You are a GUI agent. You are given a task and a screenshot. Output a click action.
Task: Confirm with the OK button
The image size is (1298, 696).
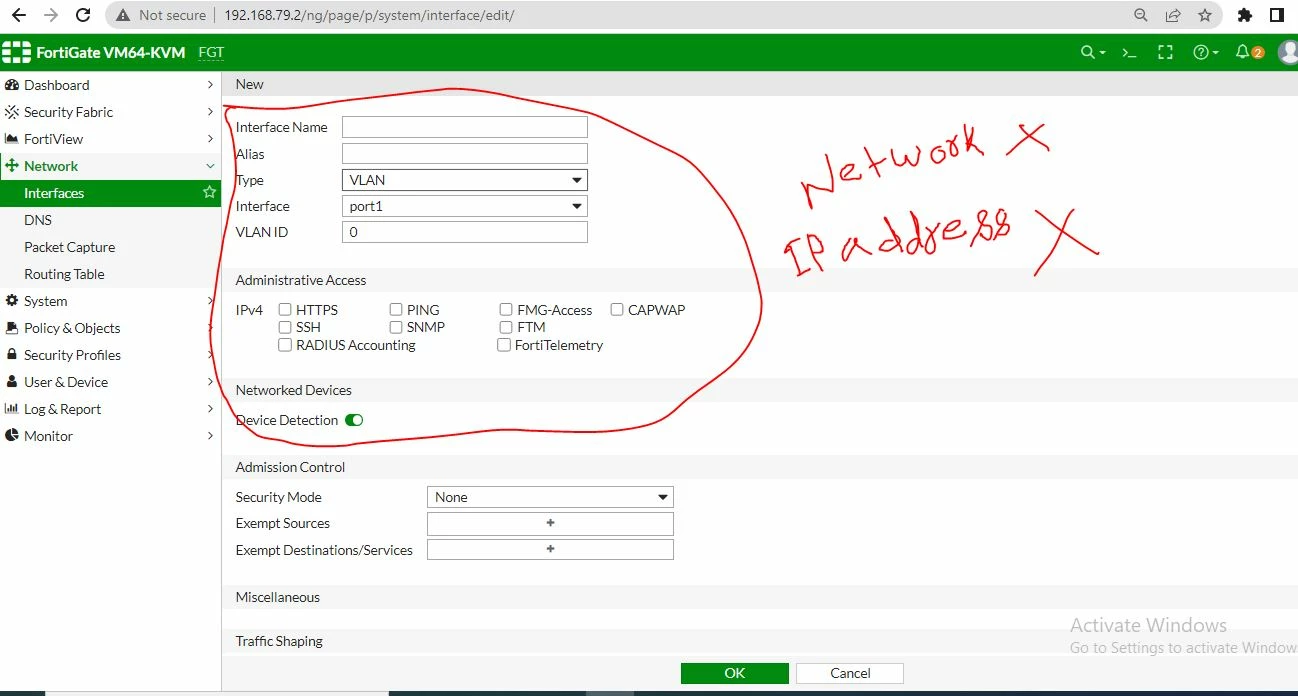click(735, 673)
